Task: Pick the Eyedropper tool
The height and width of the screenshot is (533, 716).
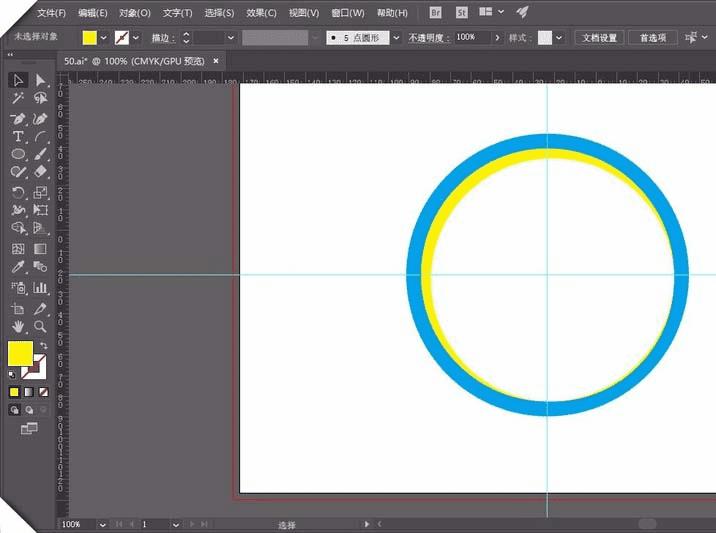Action: [x=18, y=267]
